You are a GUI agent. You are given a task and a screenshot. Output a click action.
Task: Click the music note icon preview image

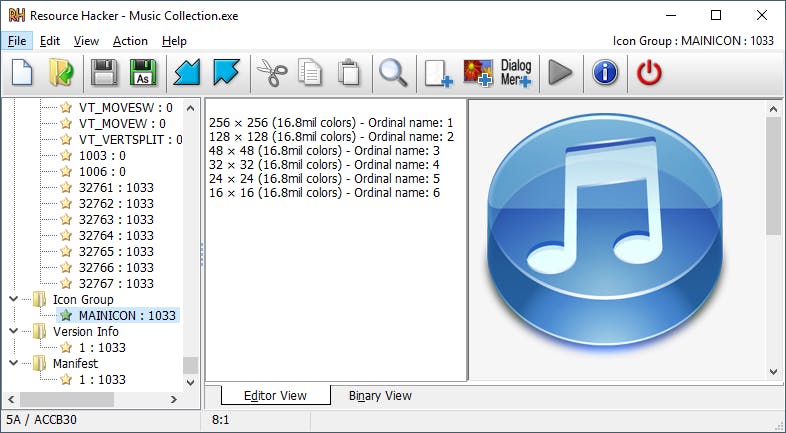click(x=605, y=230)
